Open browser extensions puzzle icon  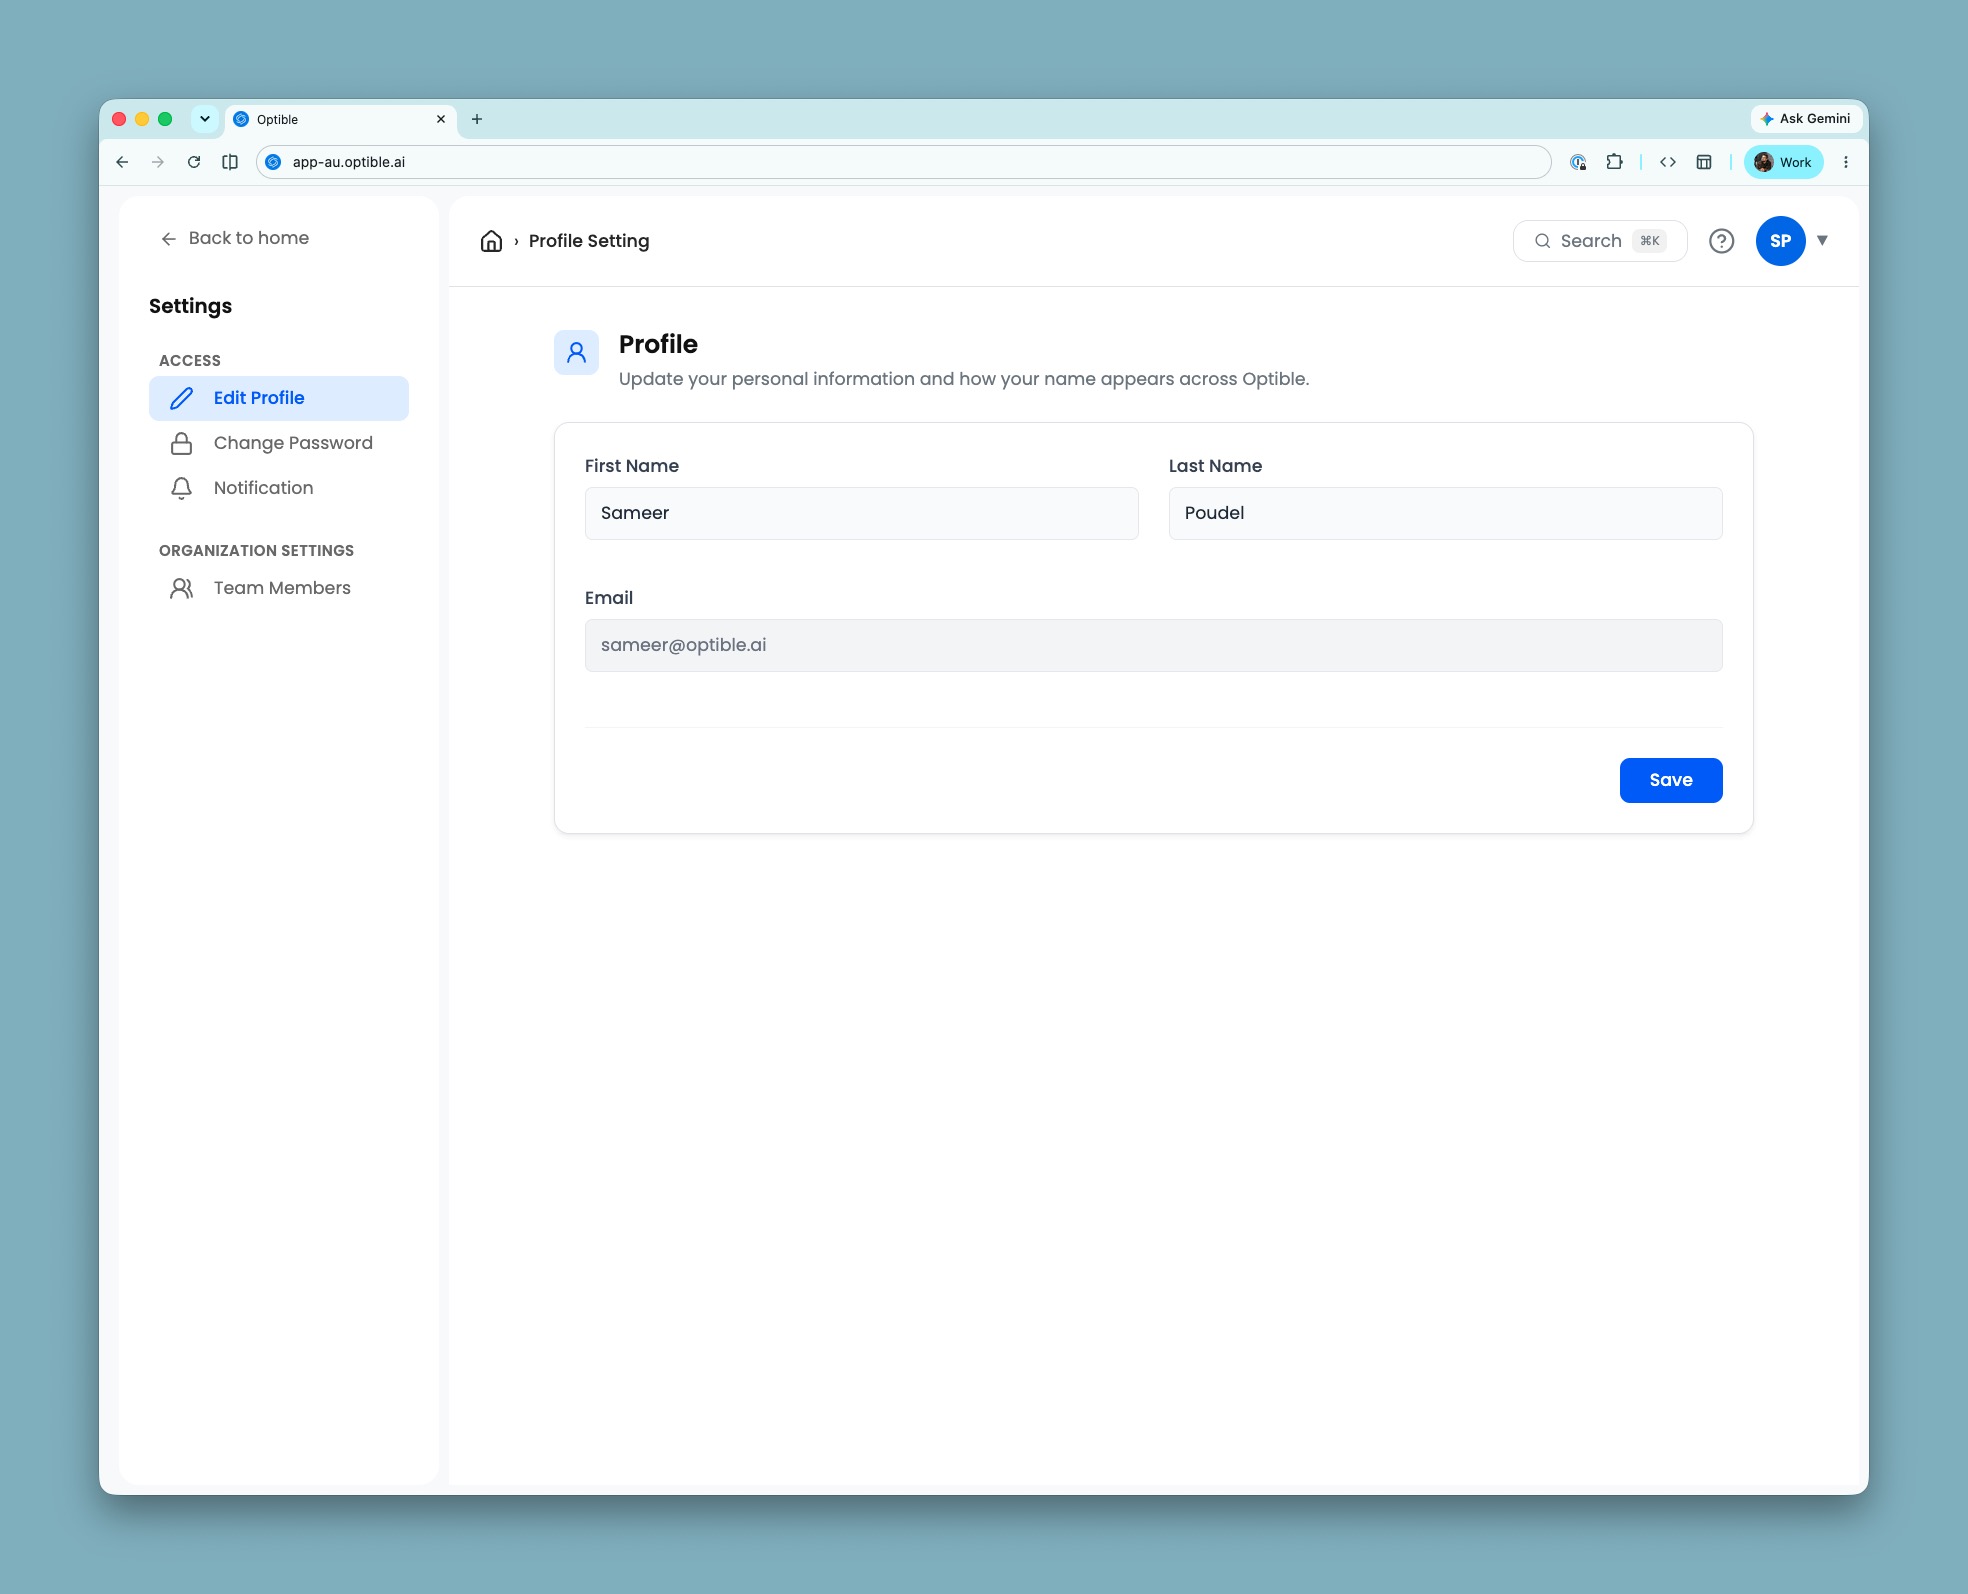(1614, 162)
